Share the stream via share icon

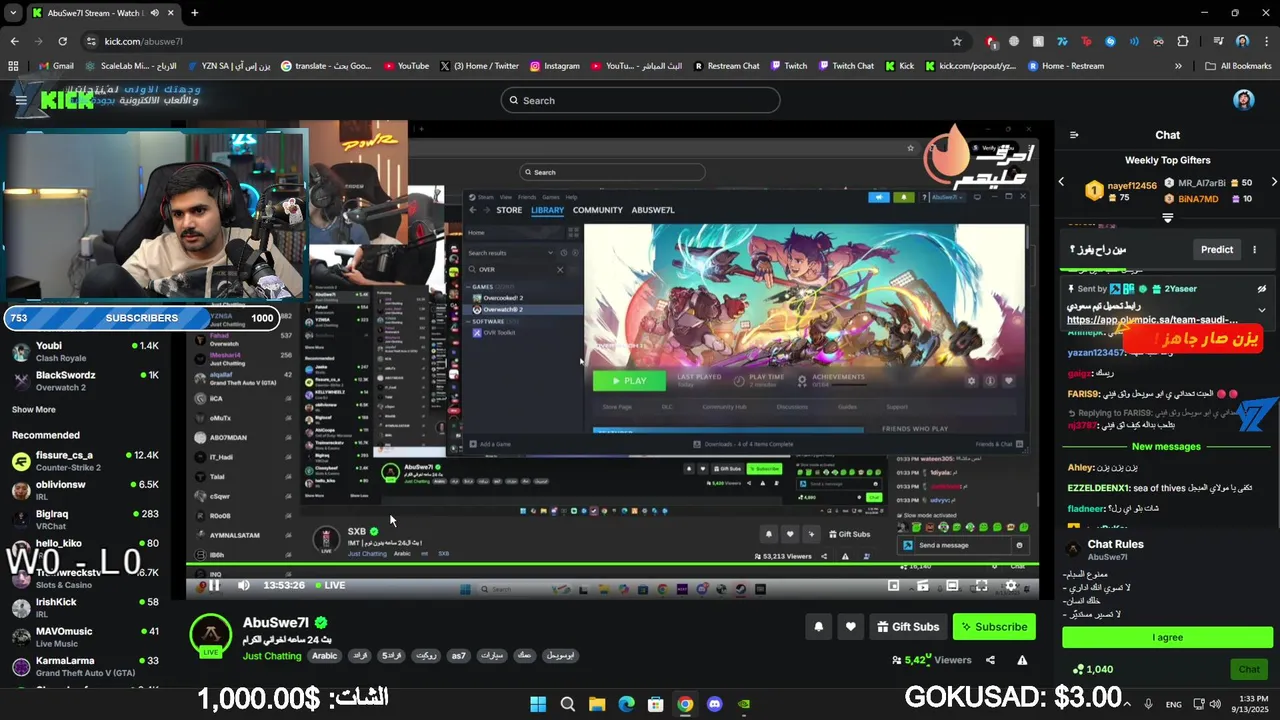[x=990, y=660]
